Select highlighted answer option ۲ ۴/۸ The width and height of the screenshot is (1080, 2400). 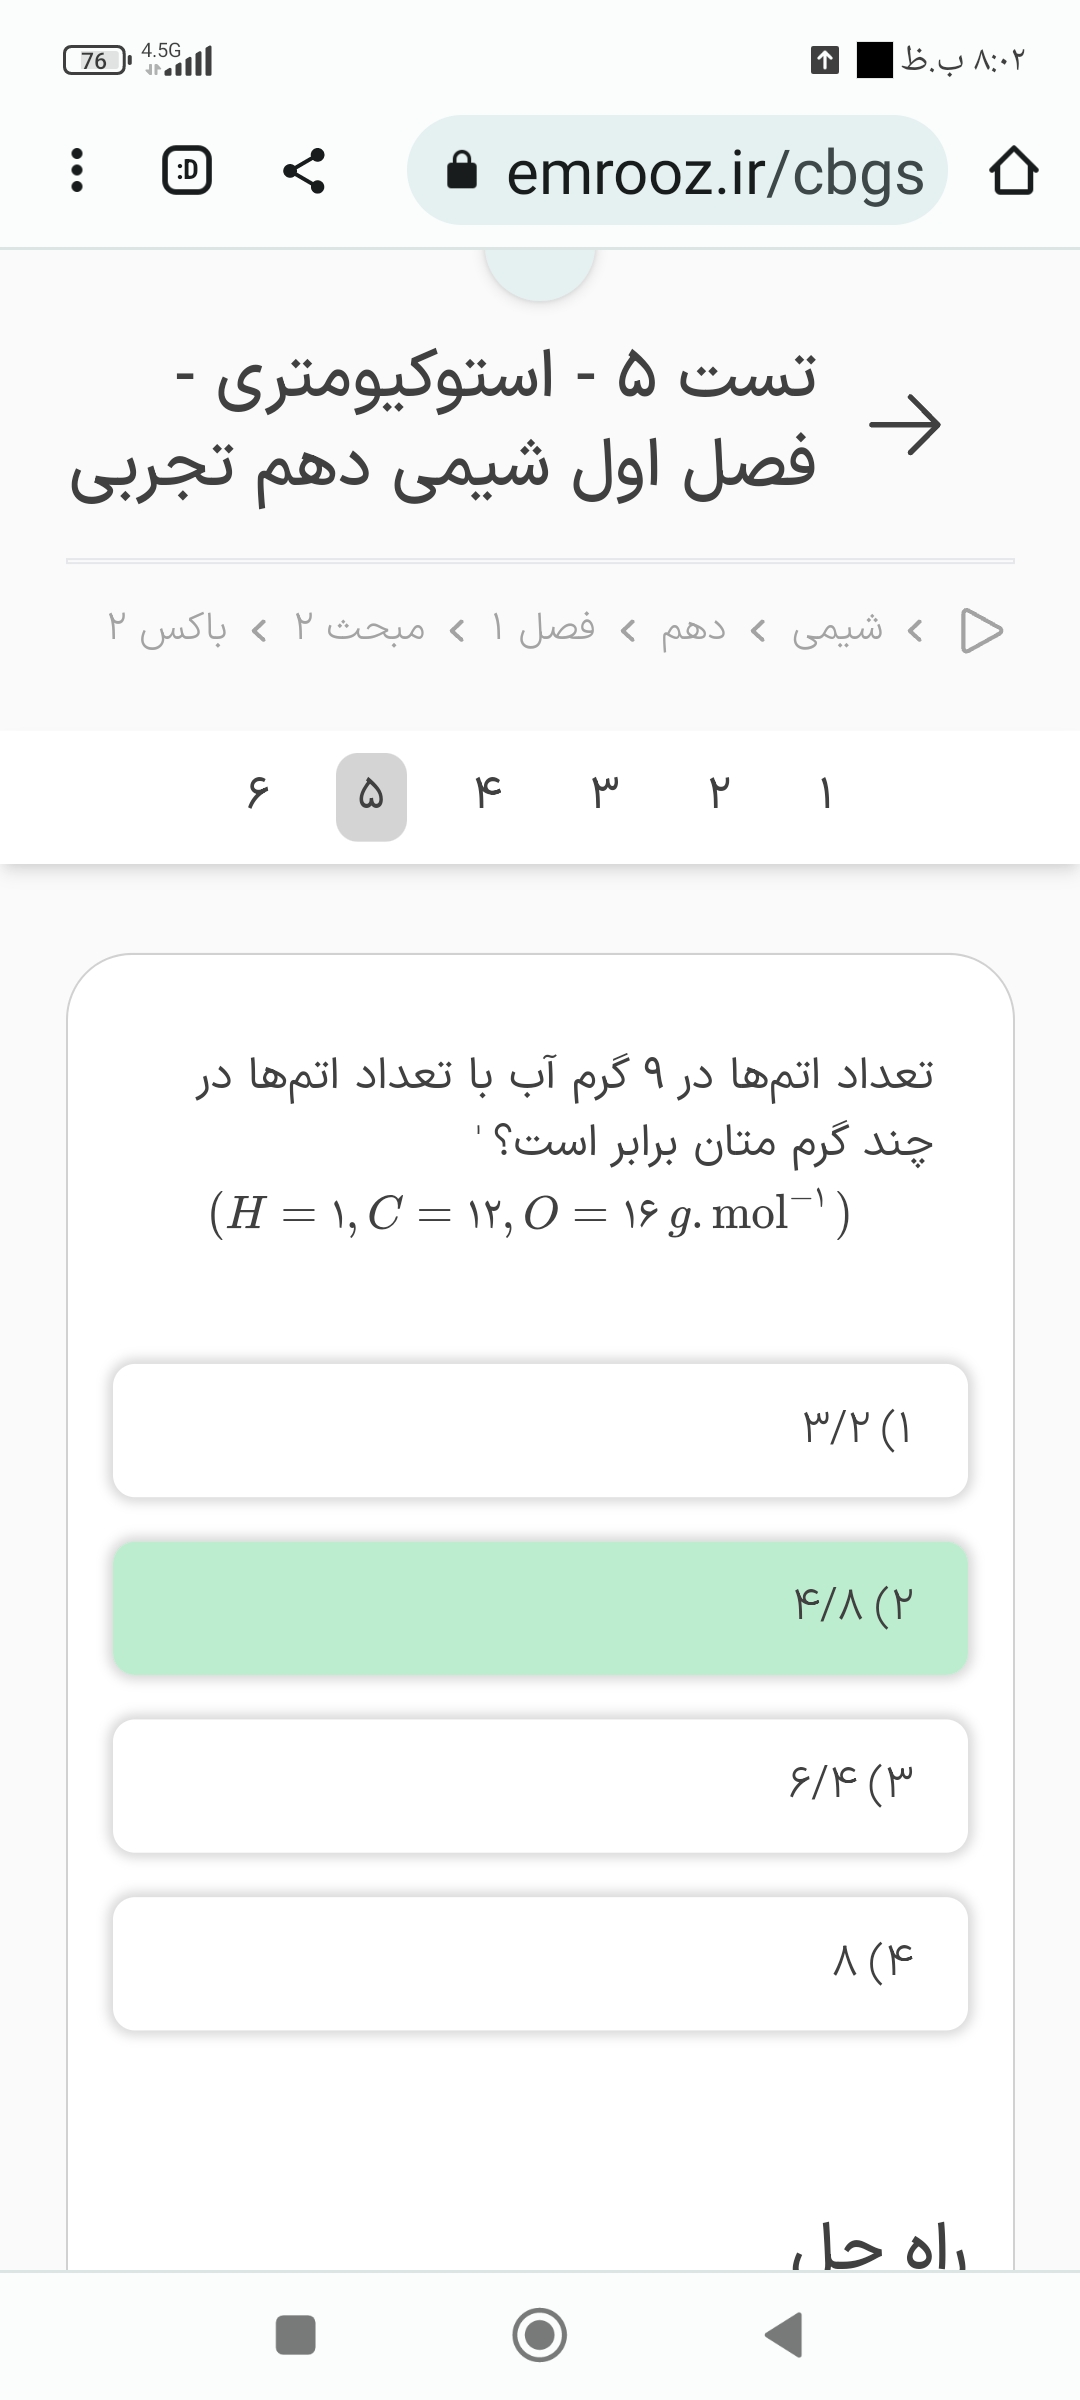pyautogui.click(x=540, y=1607)
